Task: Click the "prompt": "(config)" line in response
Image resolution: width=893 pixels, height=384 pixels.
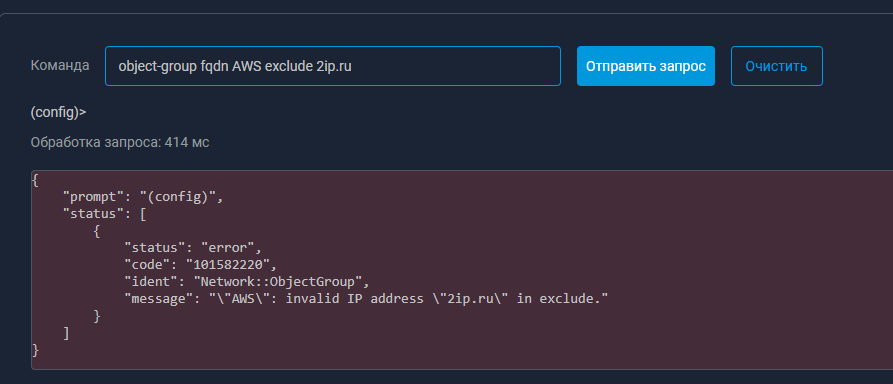Action: pyautogui.click(x=143, y=198)
